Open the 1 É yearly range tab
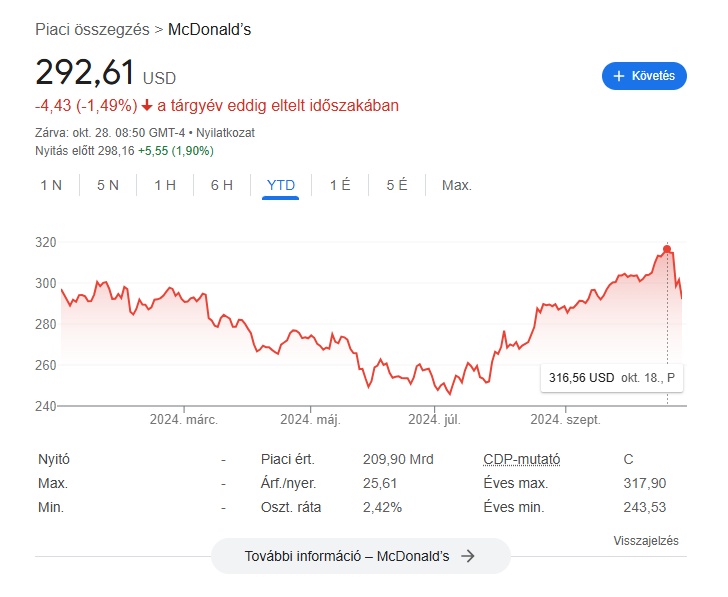 point(340,185)
